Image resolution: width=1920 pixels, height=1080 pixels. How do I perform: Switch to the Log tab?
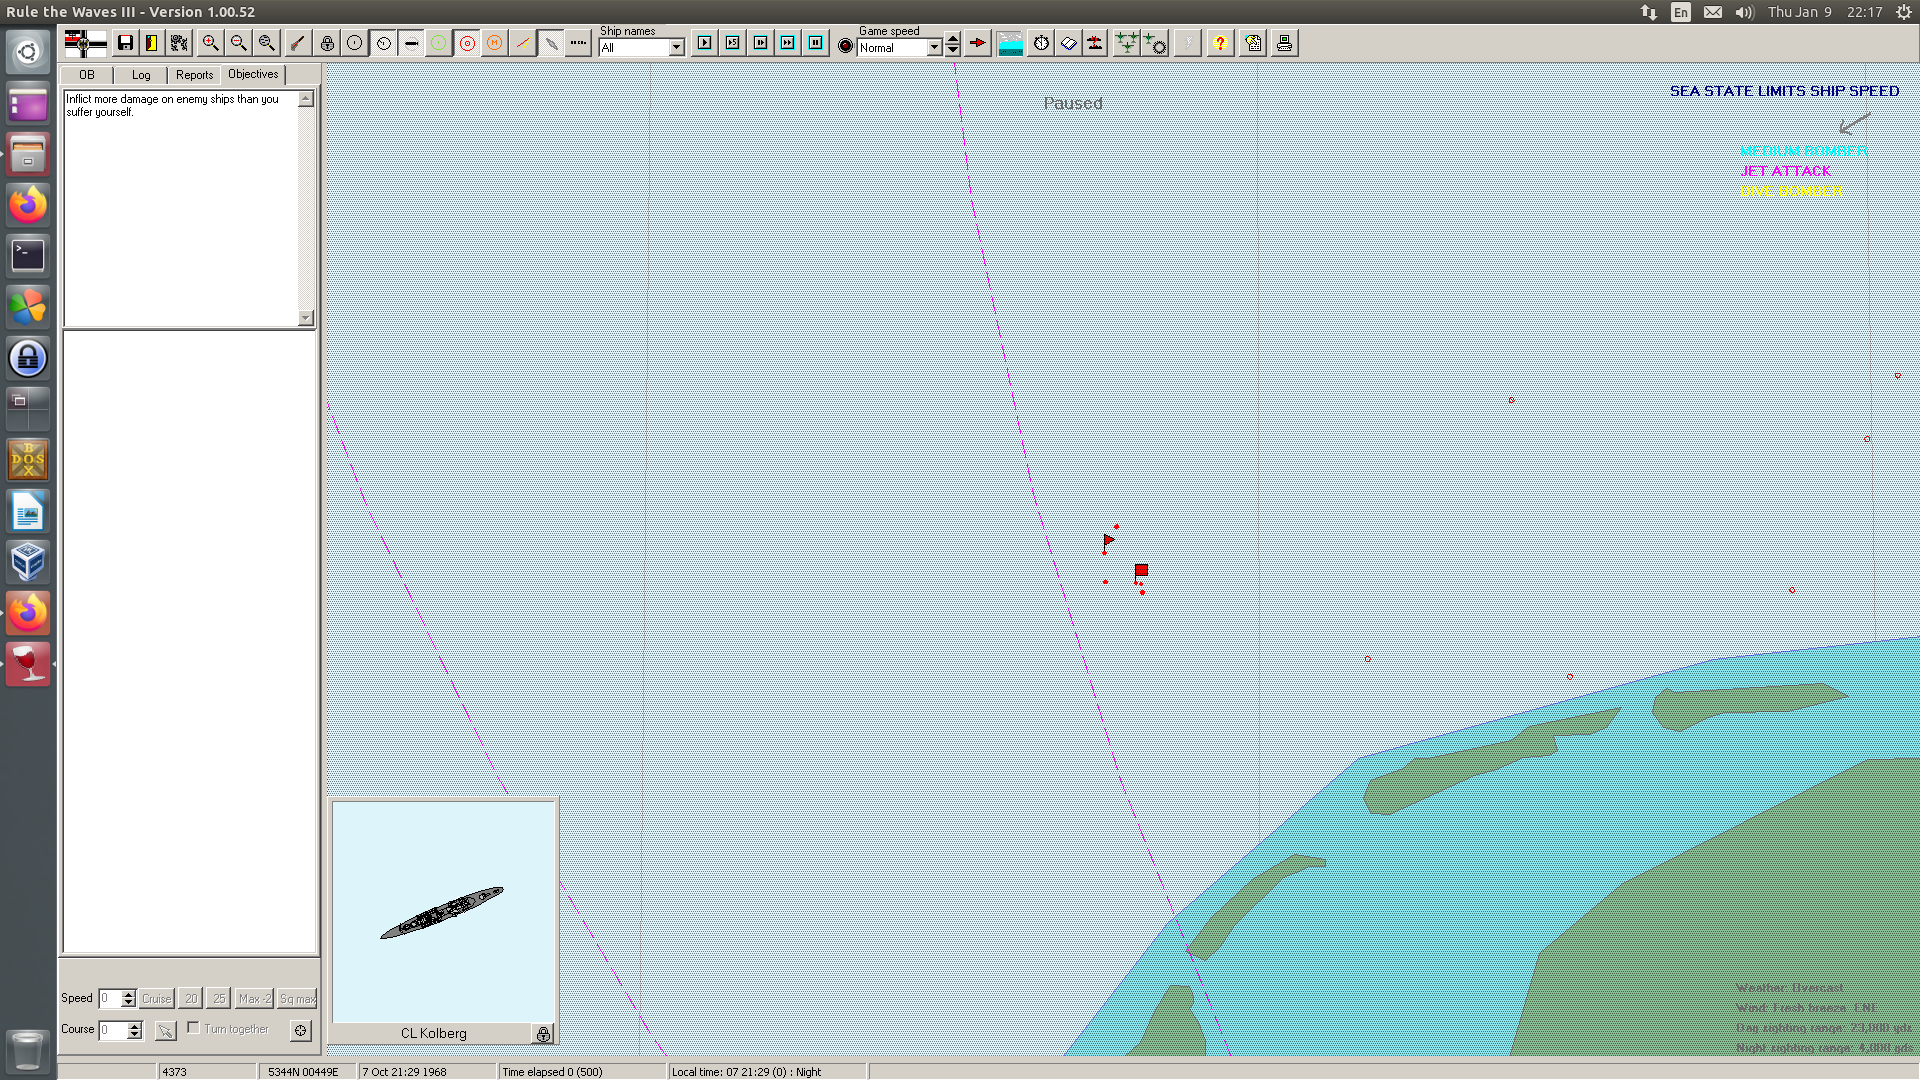[x=141, y=75]
